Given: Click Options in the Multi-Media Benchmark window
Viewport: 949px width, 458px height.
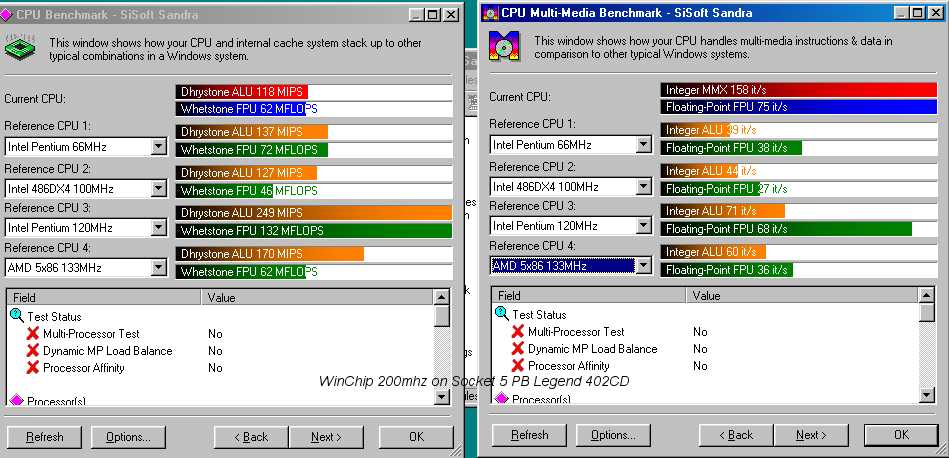Looking at the screenshot, I should pos(612,435).
